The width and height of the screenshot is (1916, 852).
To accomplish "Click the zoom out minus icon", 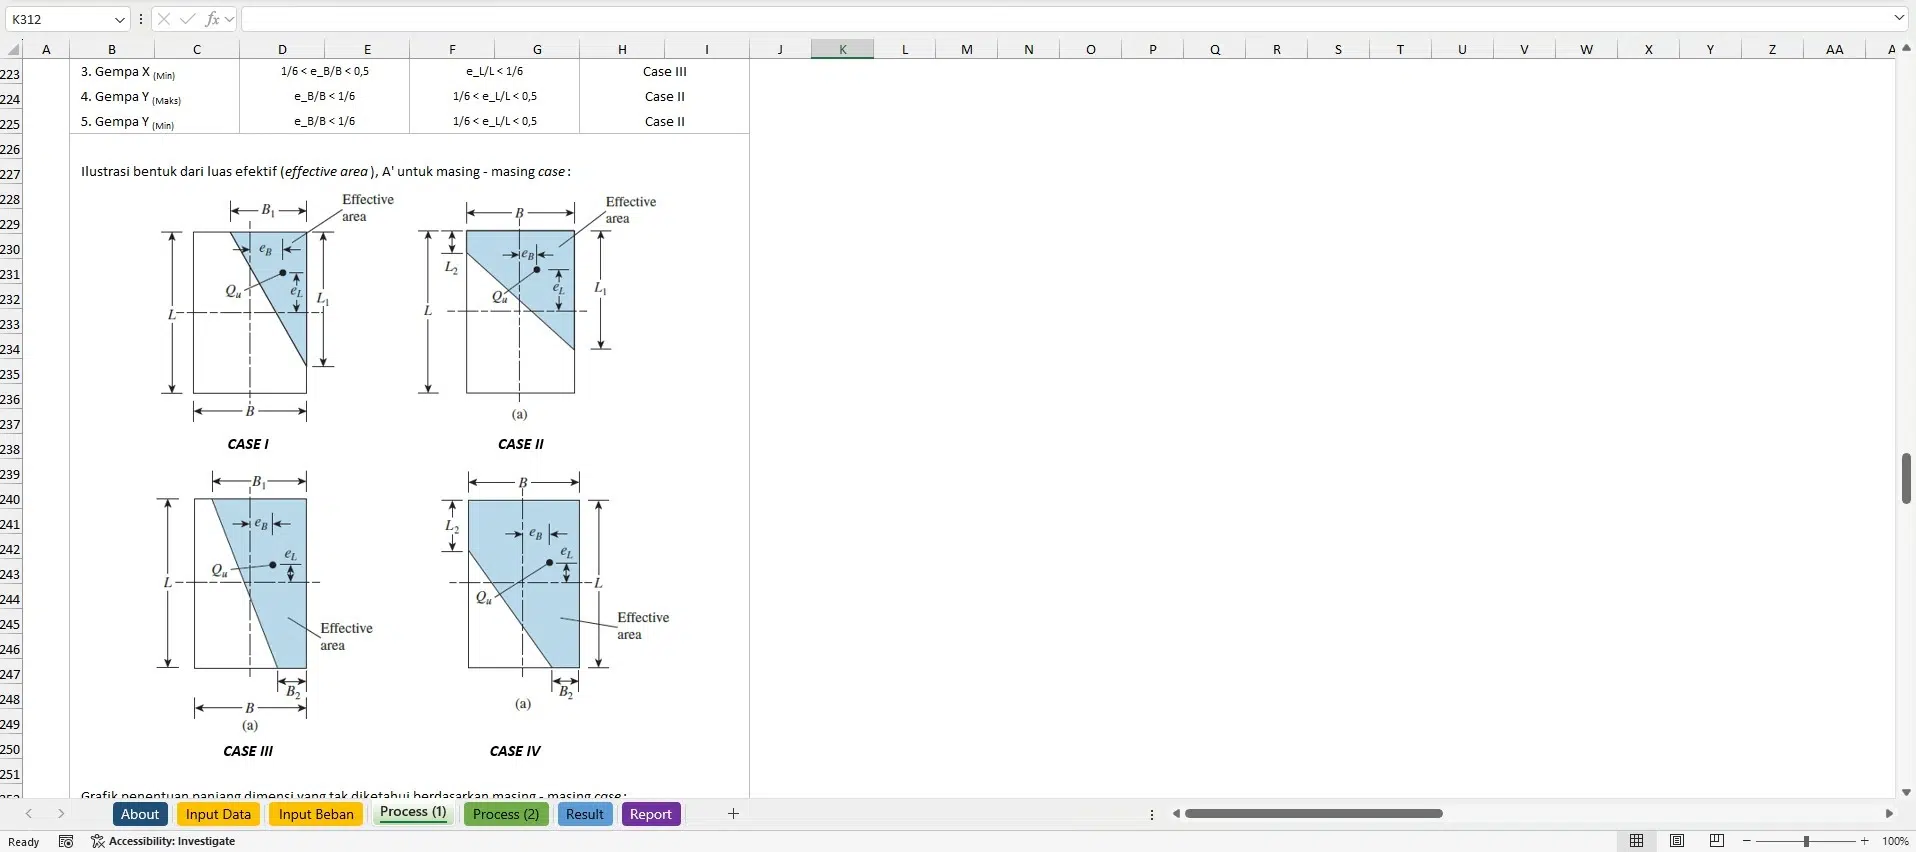I will (x=1746, y=841).
